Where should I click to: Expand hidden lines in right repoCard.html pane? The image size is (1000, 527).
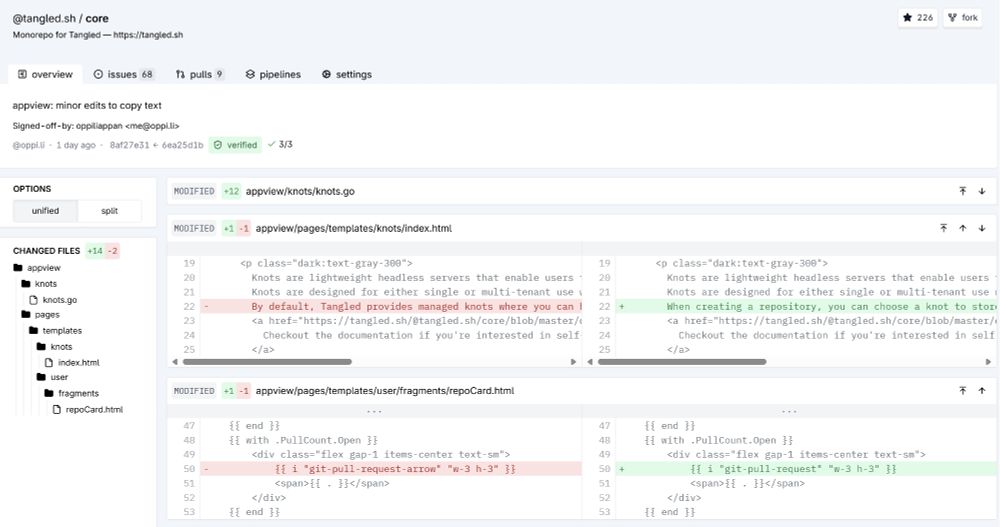point(789,411)
